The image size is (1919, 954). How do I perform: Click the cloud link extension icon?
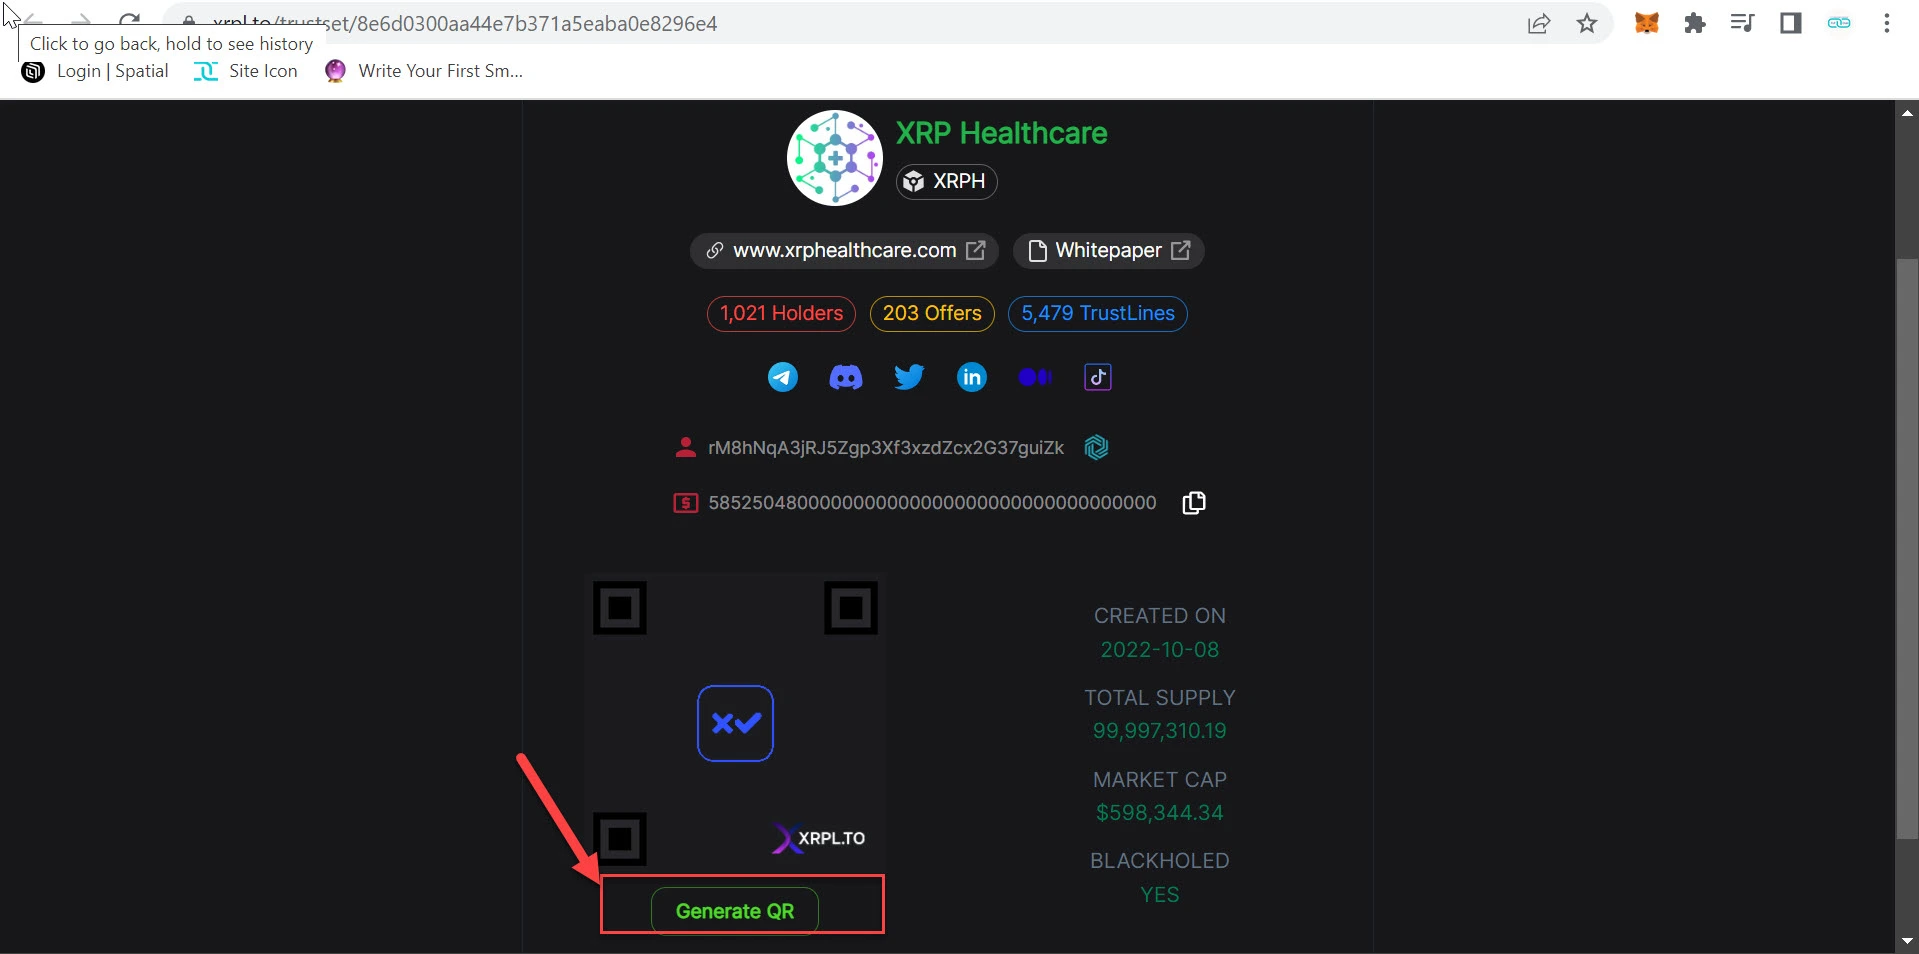pos(1839,23)
